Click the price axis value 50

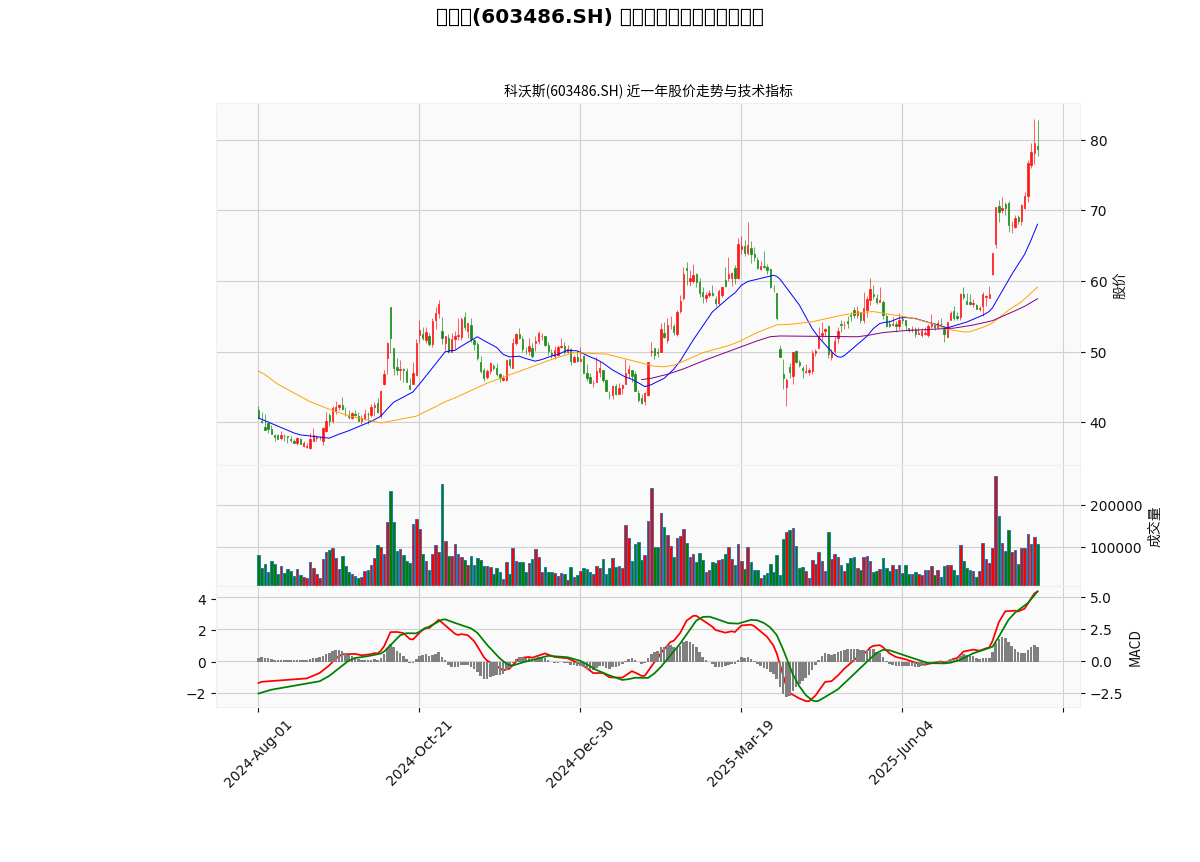click(x=1098, y=353)
